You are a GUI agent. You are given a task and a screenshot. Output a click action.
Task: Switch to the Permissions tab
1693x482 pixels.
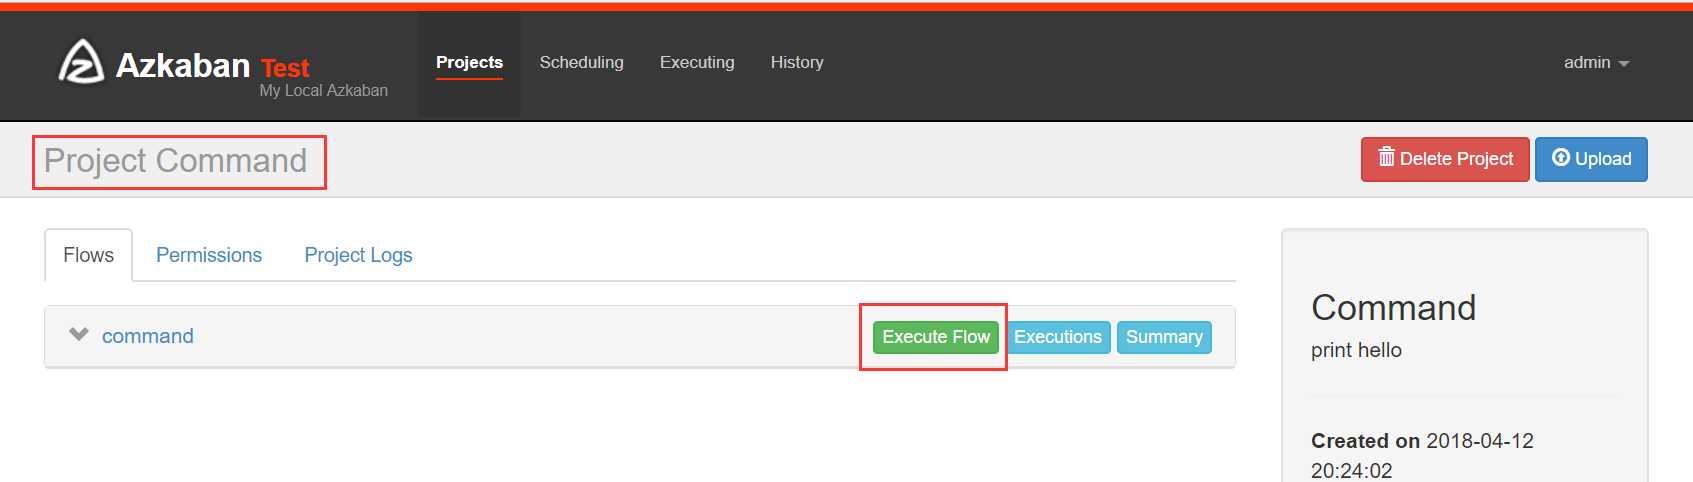[209, 255]
